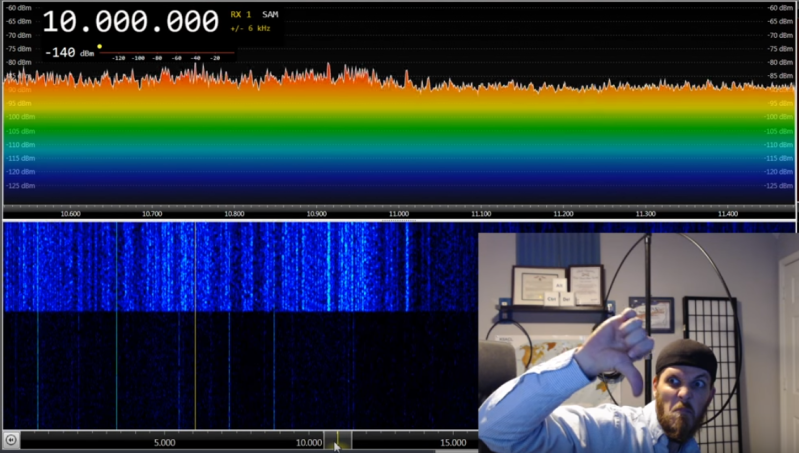This screenshot has height=453, width=799.
Task: Tune to 10.700 on the frequency axis
Action: click(x=152, y=213)
